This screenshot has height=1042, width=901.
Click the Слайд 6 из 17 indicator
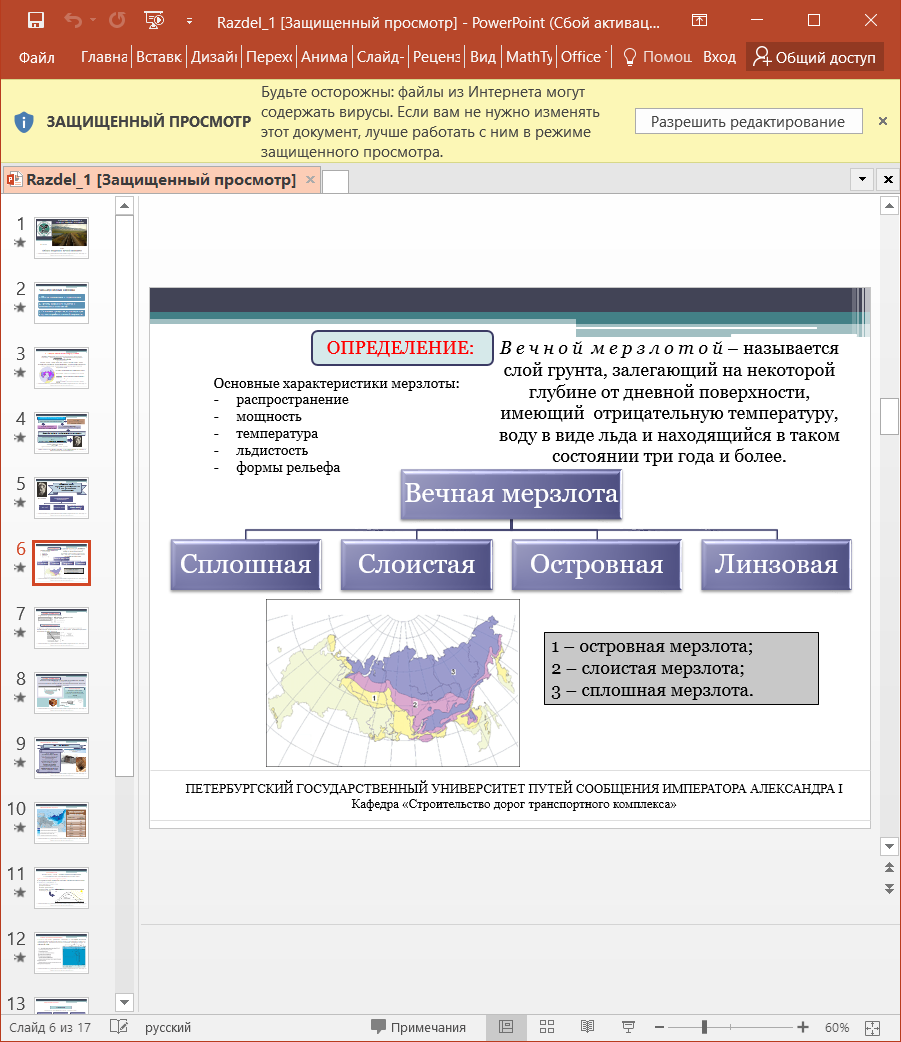50,1027
